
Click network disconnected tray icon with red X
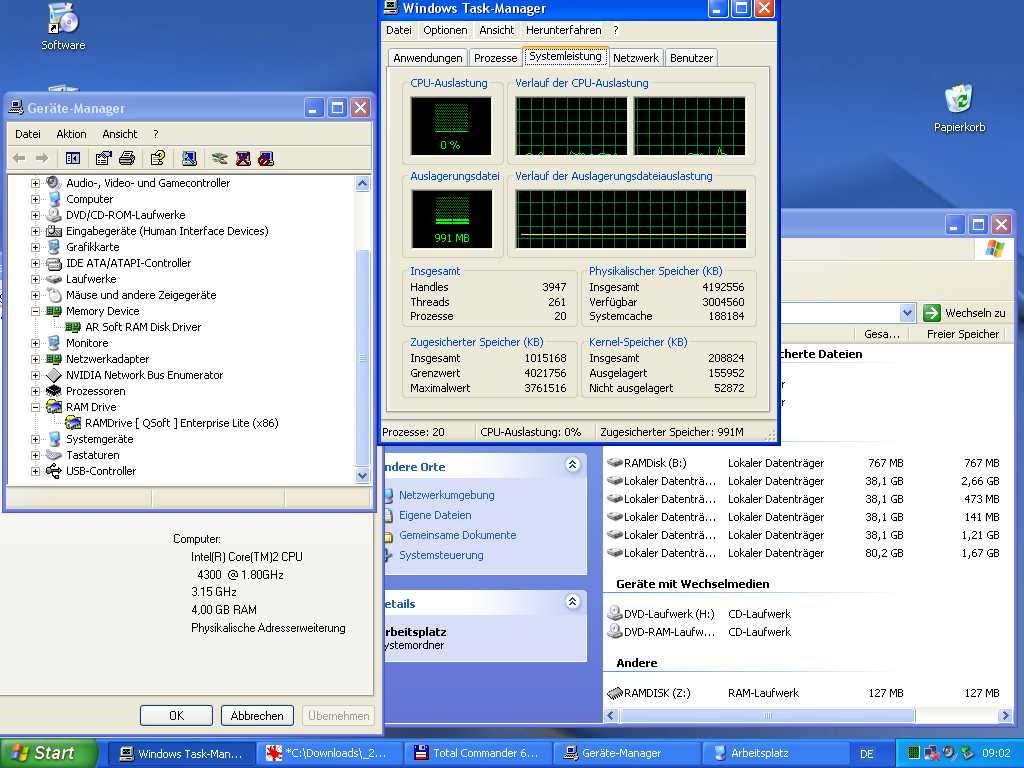[x=931, y=753]
